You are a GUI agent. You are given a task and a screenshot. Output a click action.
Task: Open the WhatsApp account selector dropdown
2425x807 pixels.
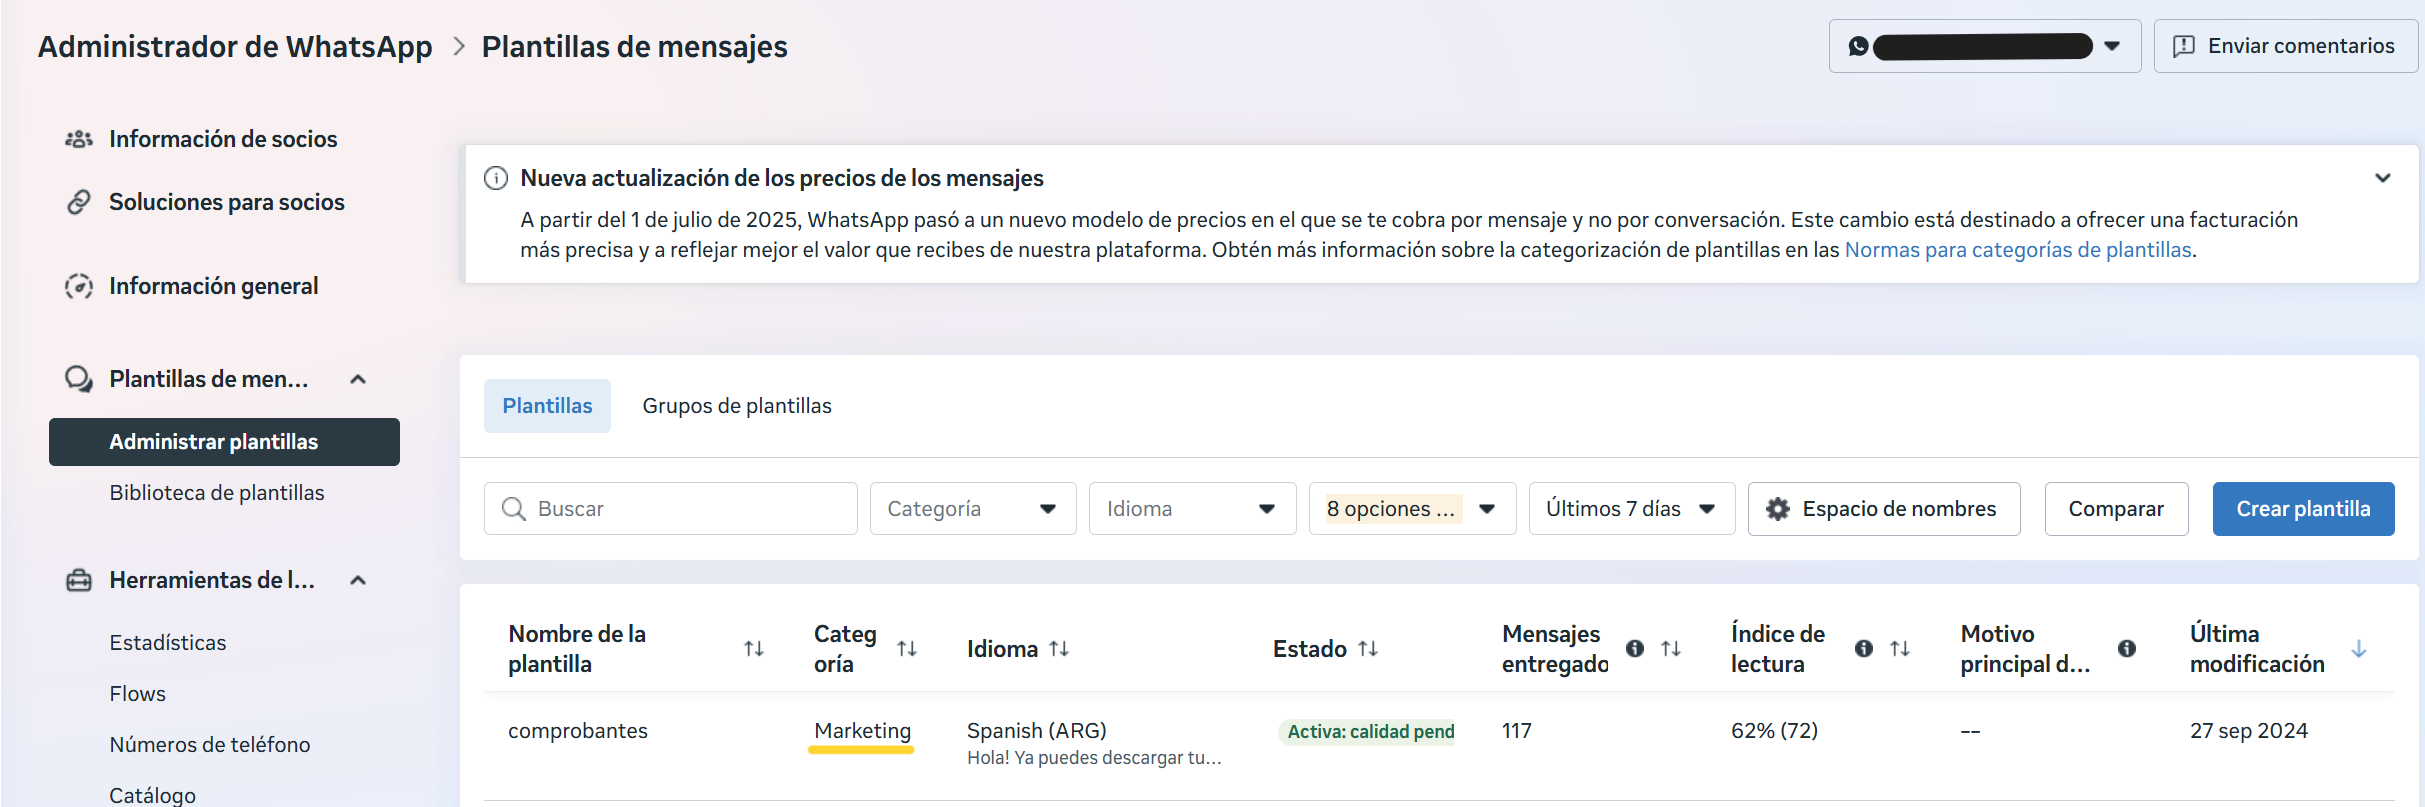(x=1985, y=46)
